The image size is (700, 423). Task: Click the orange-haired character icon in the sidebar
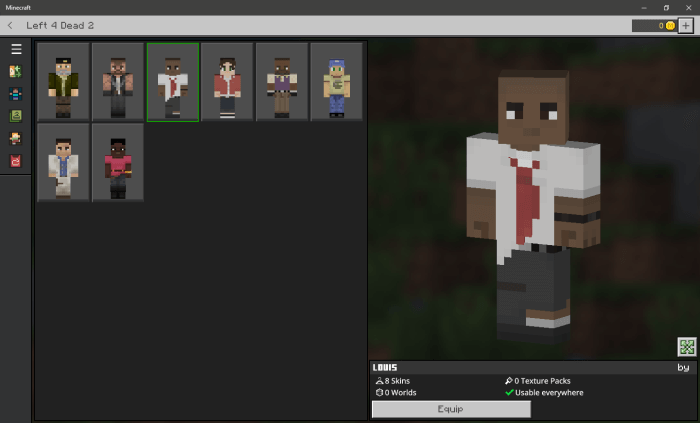point(16,138)
